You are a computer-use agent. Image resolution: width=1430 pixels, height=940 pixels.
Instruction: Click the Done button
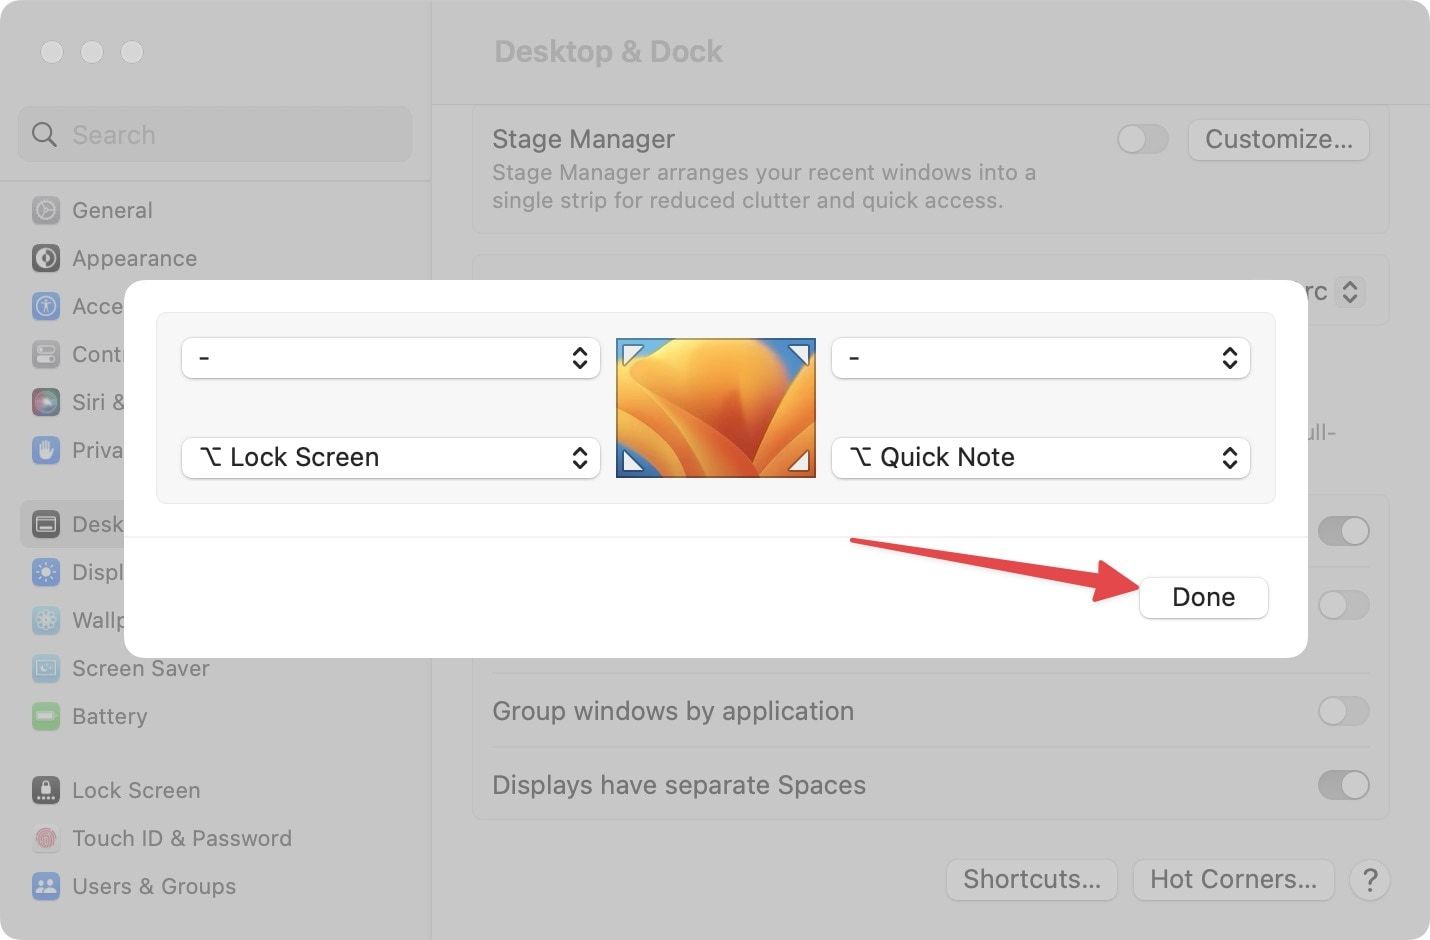1203,597
